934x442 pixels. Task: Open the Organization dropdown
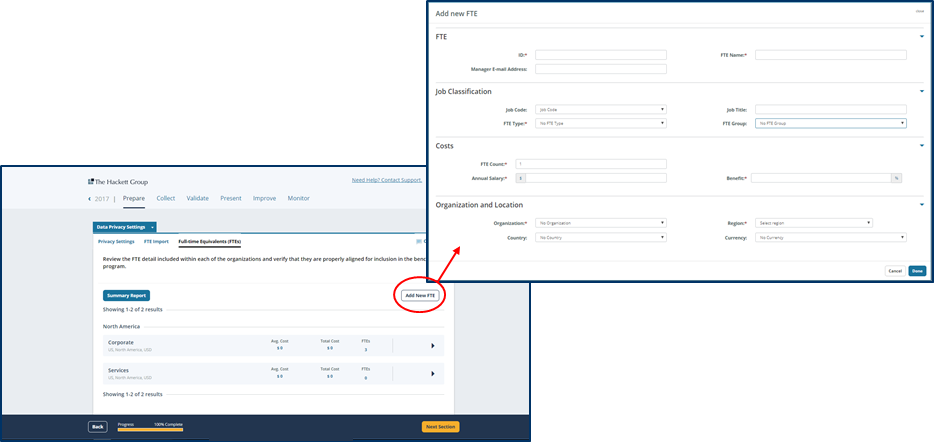600,223
